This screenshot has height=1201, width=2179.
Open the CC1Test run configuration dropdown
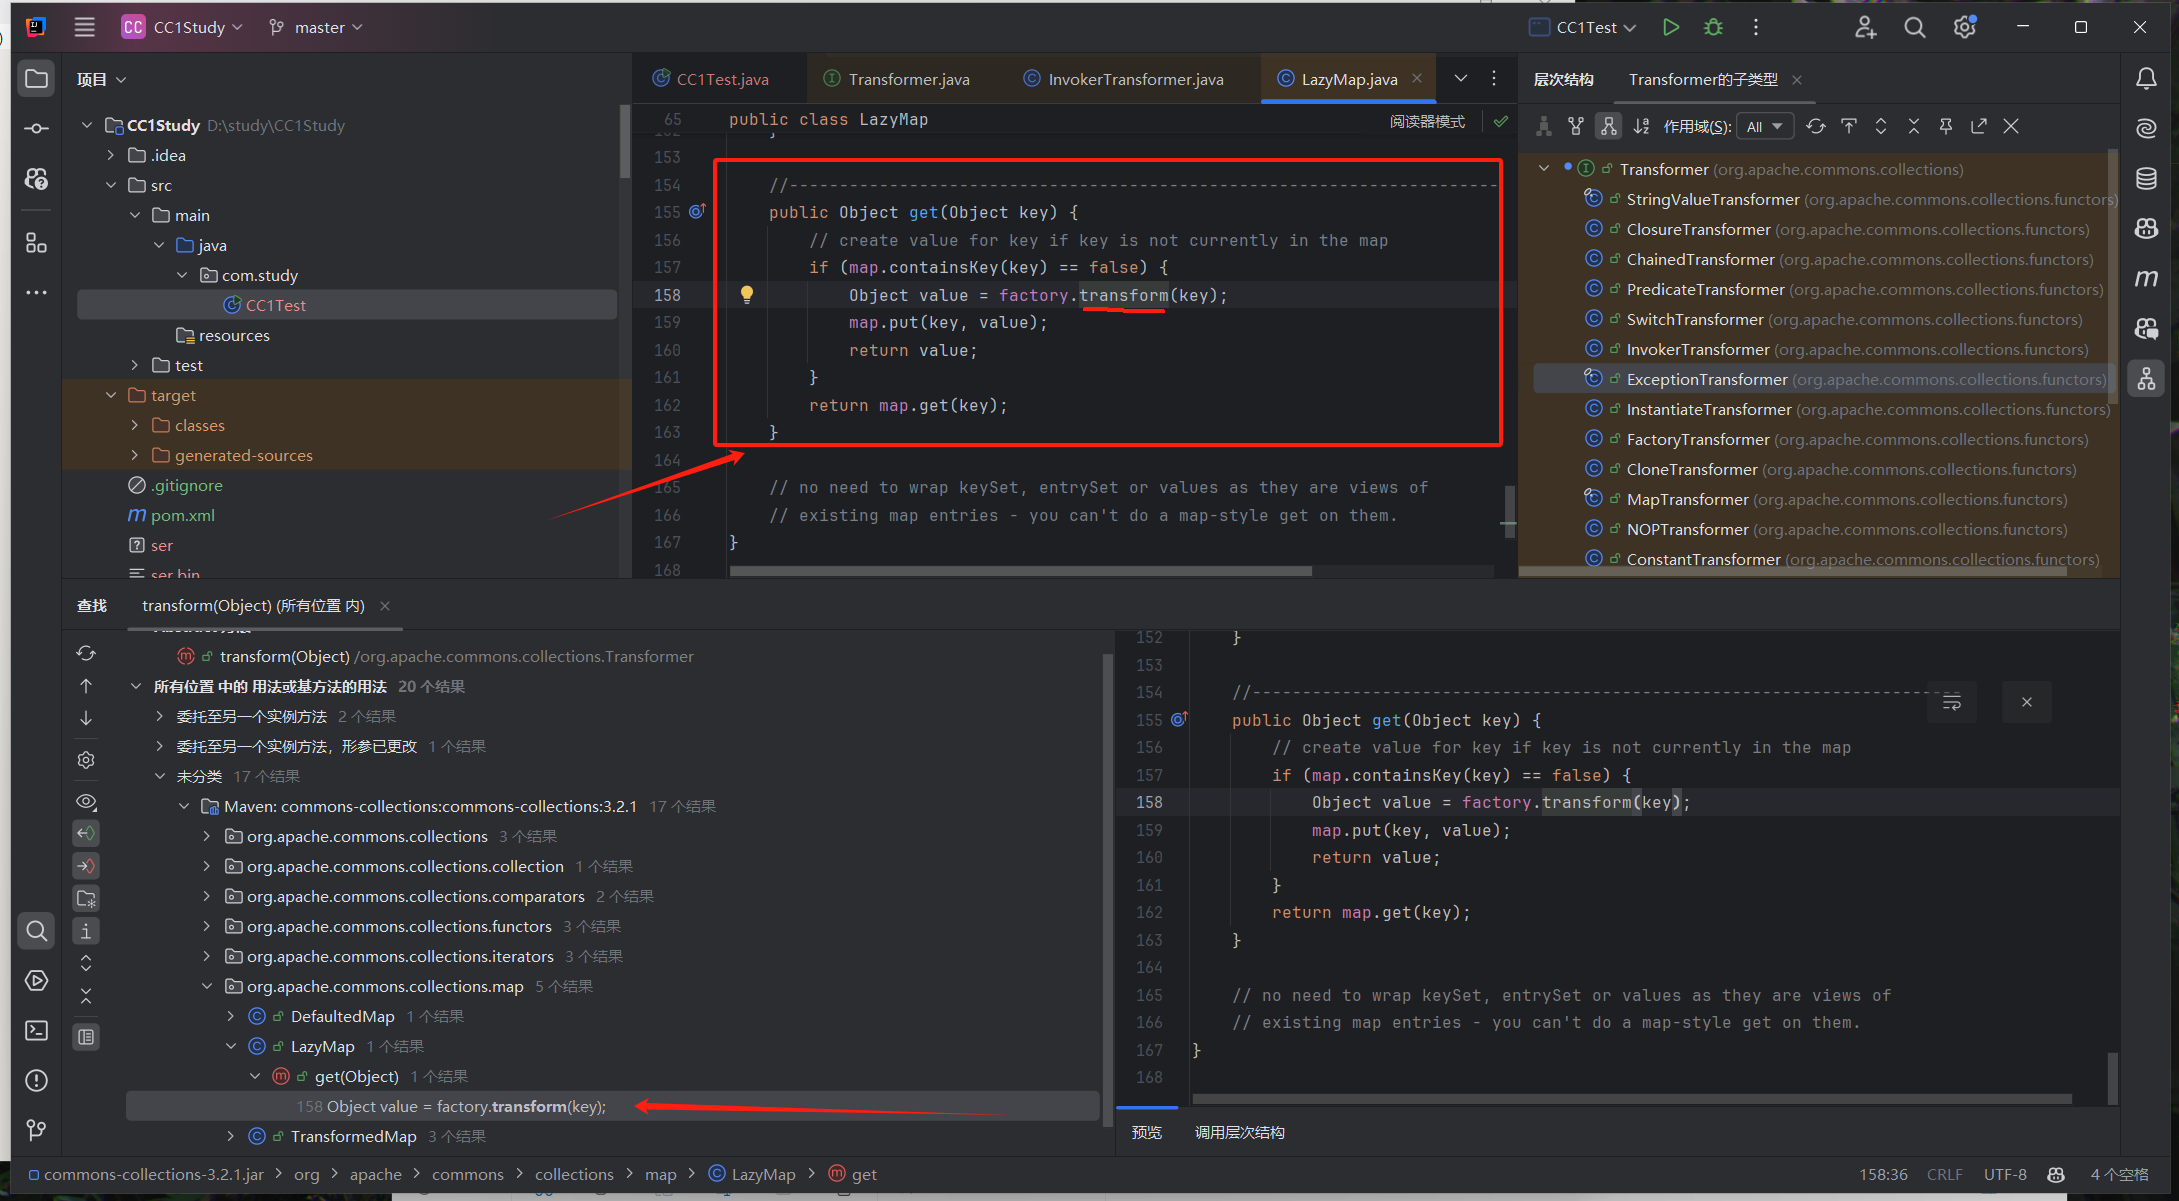click(x=1583, y=27)
